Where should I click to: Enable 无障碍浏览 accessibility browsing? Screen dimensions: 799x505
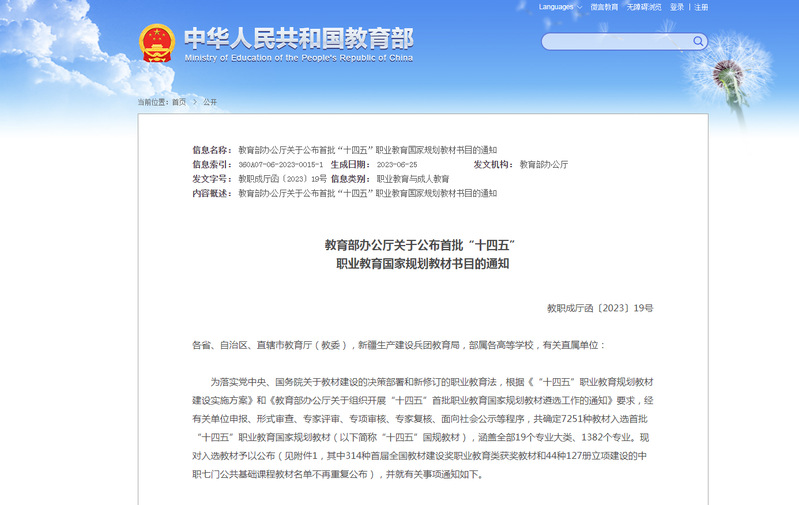(x=645, y=7)
